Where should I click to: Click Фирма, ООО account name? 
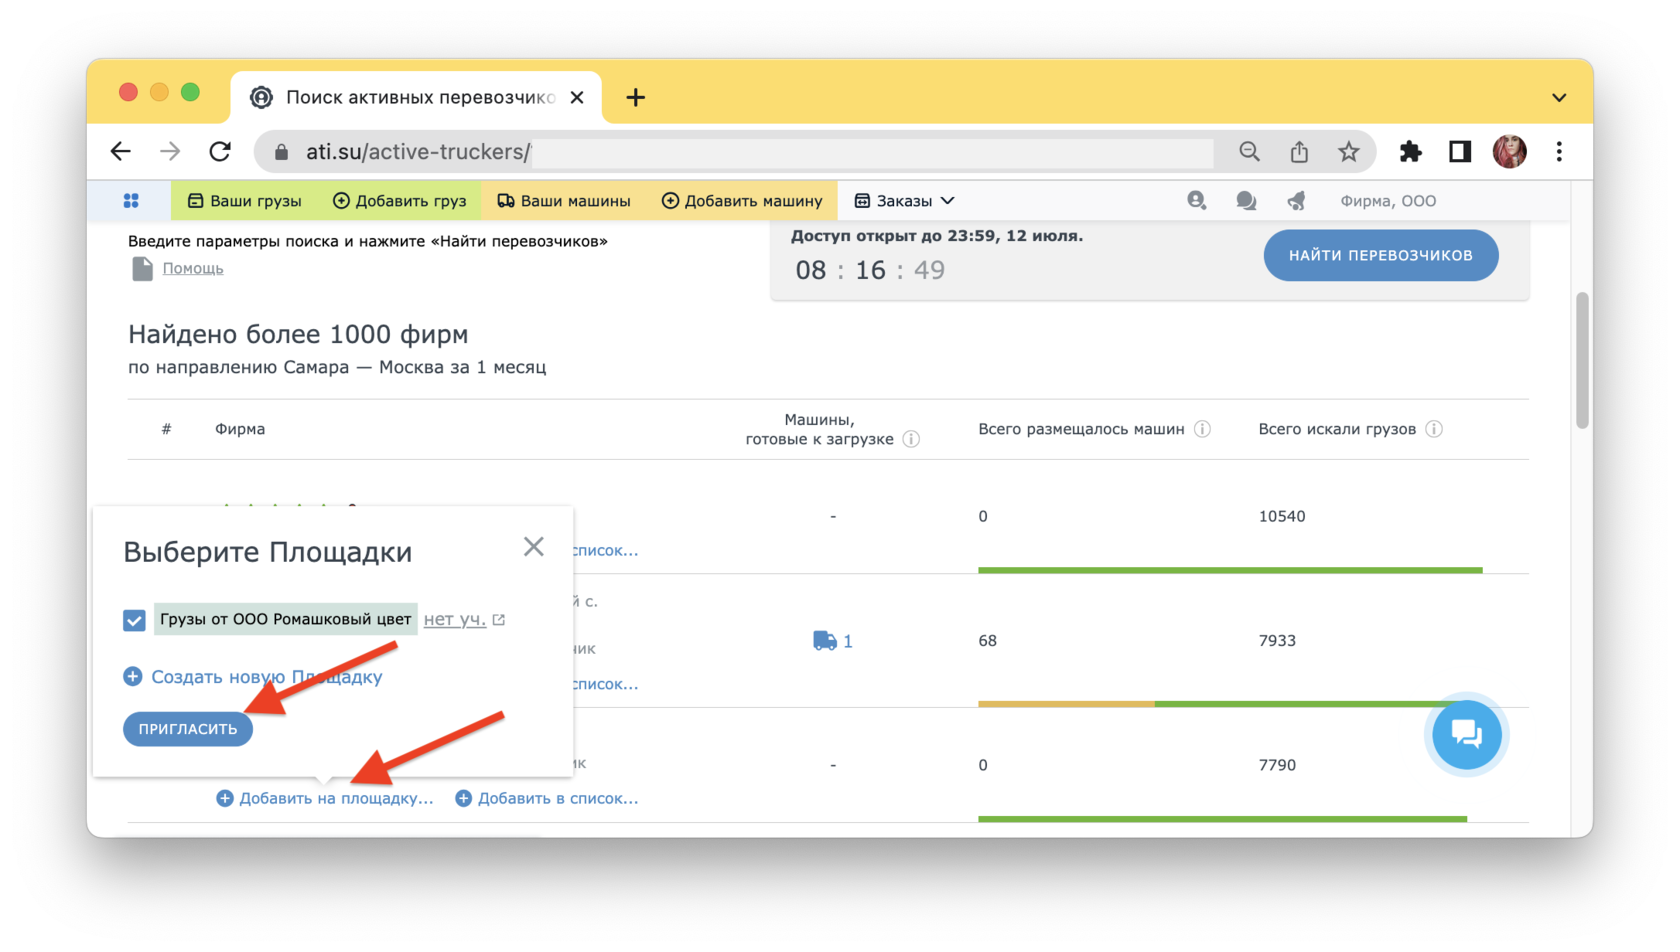[x=1388, y=201]
